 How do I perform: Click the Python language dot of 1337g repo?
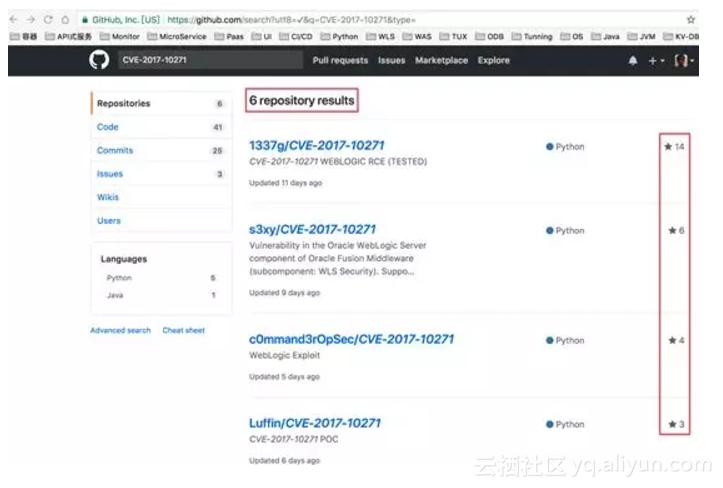(x=550, y=147)
